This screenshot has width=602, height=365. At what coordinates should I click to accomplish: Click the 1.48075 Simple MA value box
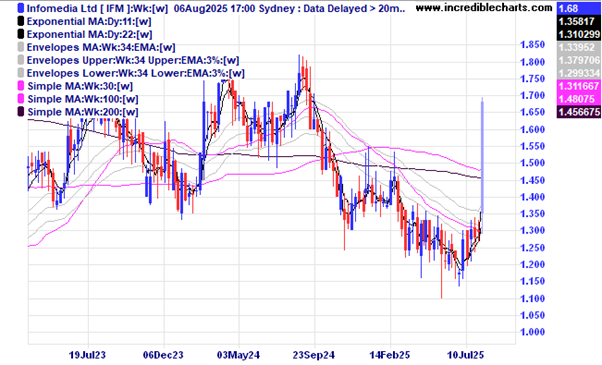click(579, 99)
